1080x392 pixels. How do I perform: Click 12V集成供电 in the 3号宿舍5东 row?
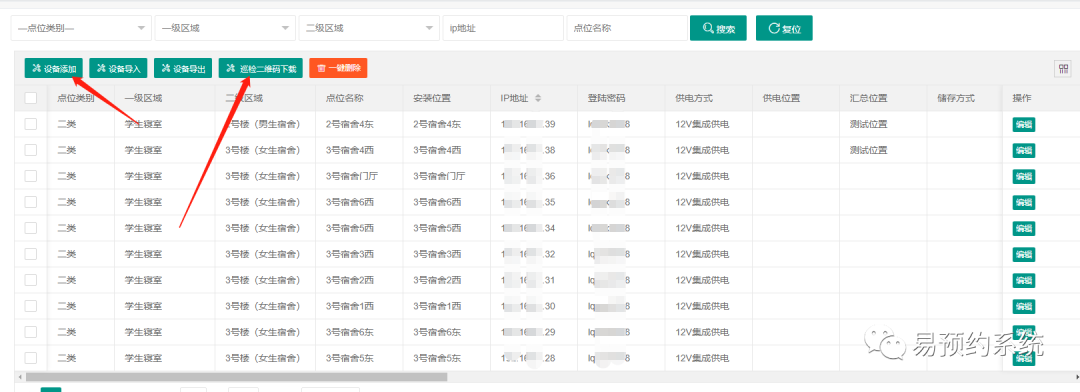point(702,358)
